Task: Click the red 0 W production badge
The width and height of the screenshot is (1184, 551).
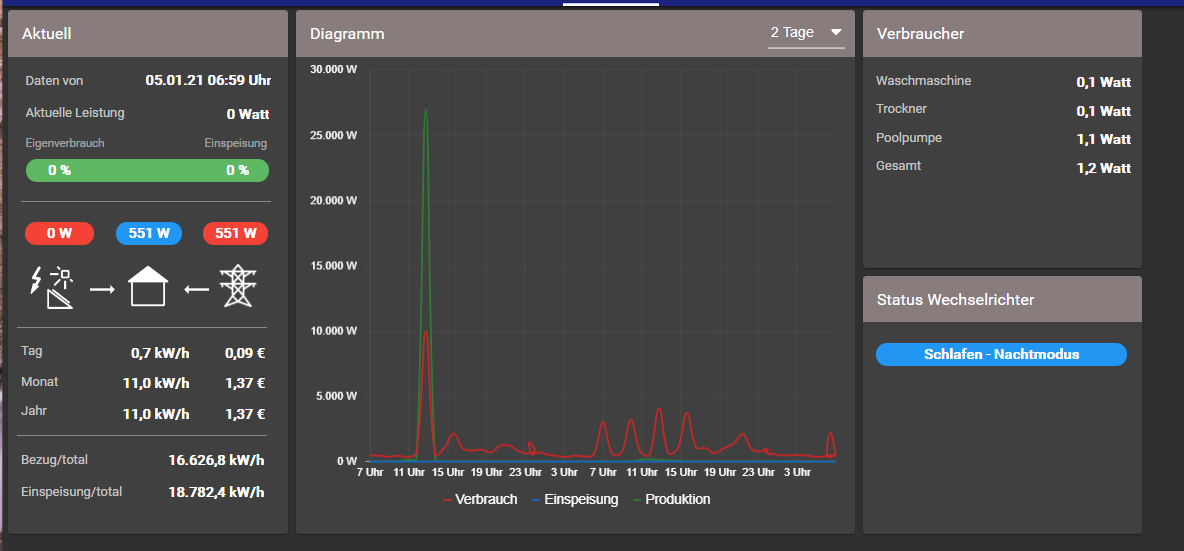Action: click(x=60, y=233)
